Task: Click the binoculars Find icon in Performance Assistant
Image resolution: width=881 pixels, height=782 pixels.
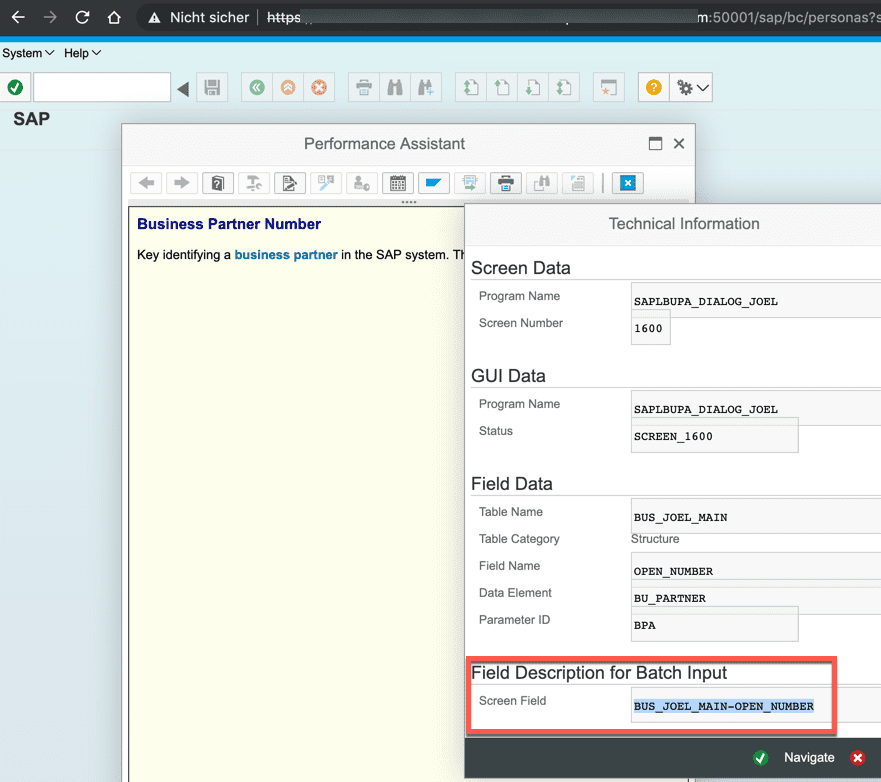Action: (x=542, y=183)
